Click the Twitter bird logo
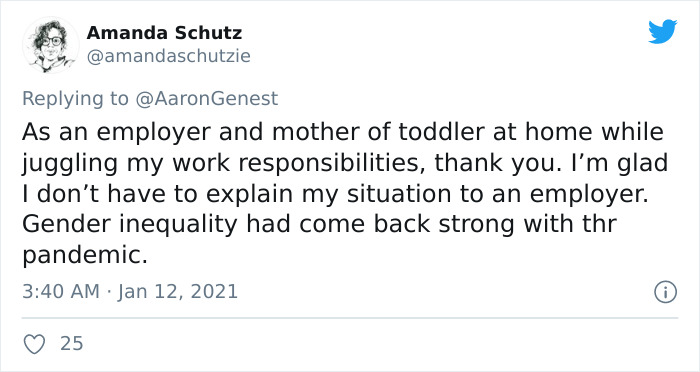Image resolution: width=700 pixels, height=372 pixels. tap(662, 31)
